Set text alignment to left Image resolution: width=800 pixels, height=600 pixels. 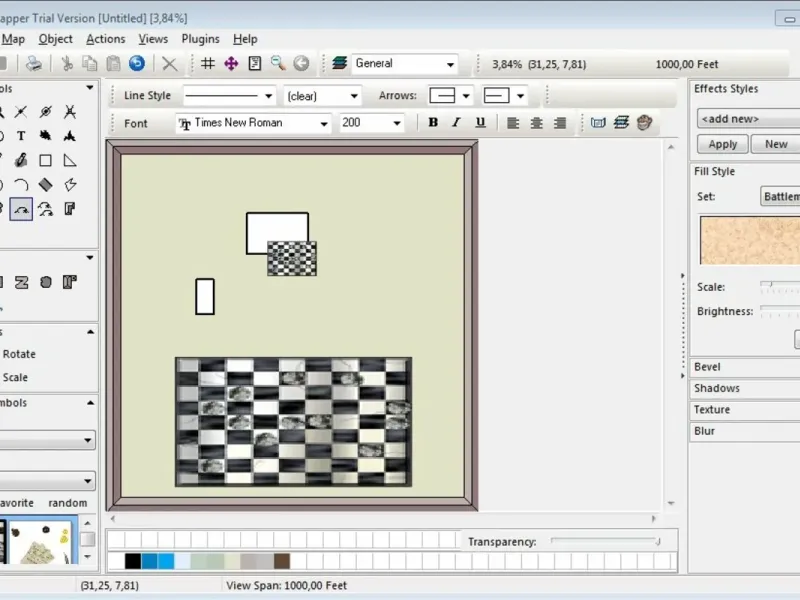pos(513,123)
